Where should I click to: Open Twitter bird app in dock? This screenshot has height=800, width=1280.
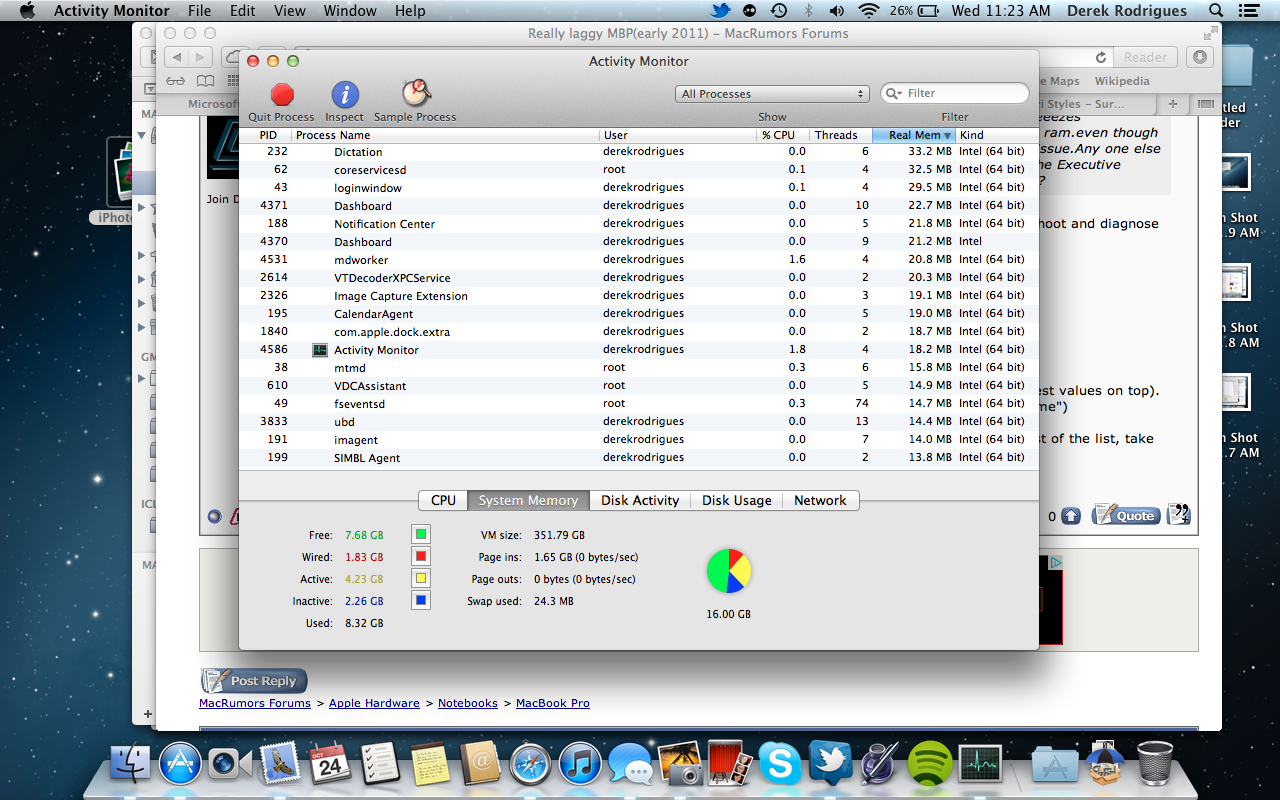click(830, 765)
